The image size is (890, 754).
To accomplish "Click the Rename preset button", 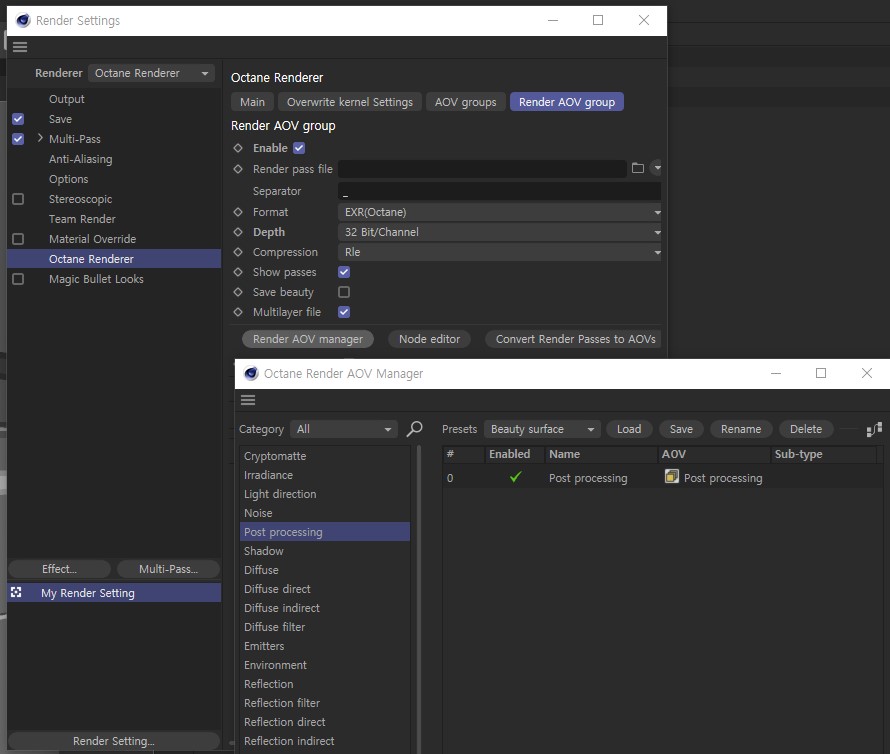I will 741,429.
